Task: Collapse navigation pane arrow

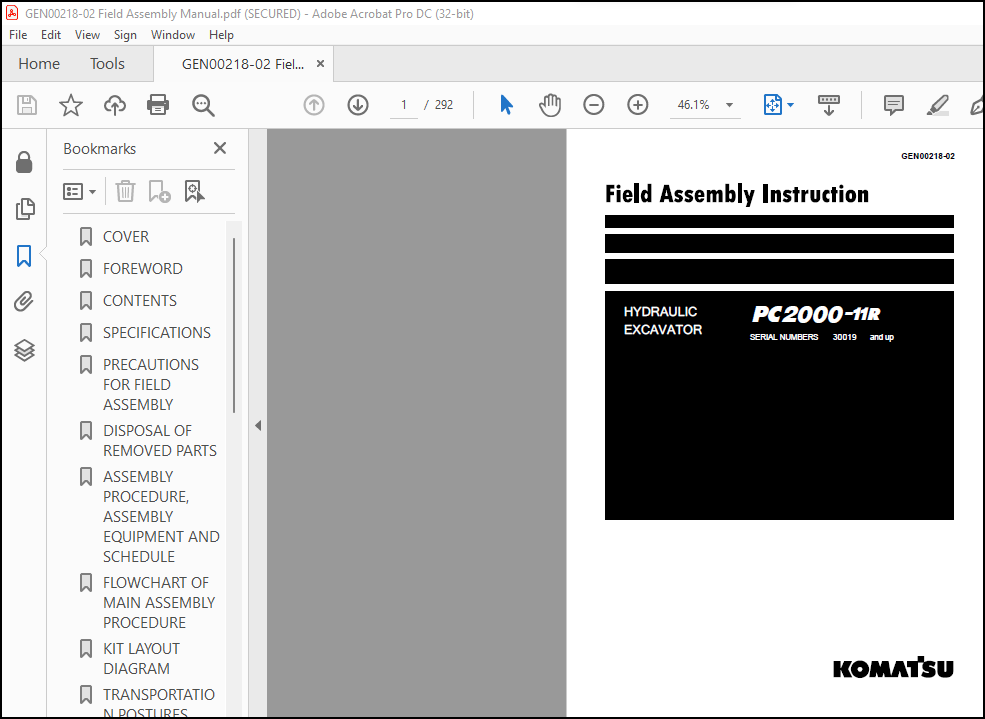Action: 258,426
